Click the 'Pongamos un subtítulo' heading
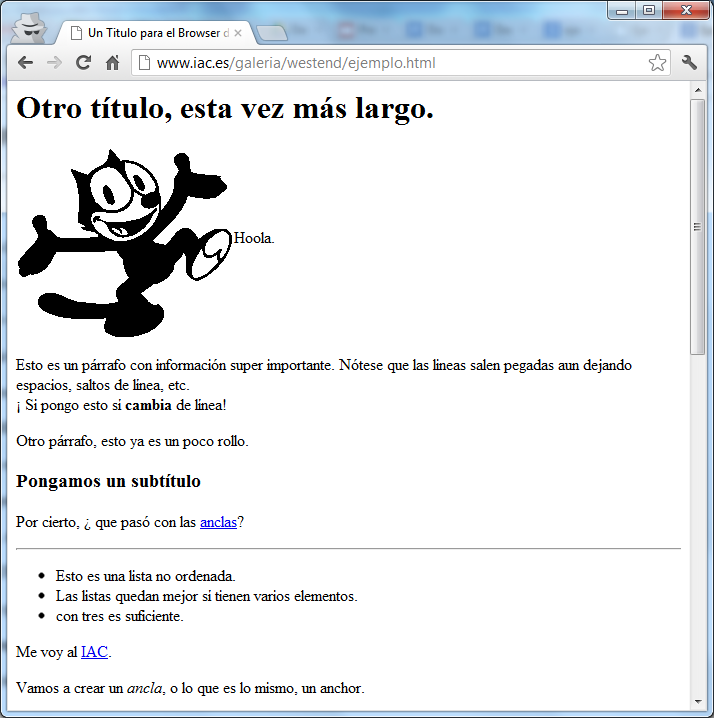Screen dimensions: 714x718 [108, 481]
